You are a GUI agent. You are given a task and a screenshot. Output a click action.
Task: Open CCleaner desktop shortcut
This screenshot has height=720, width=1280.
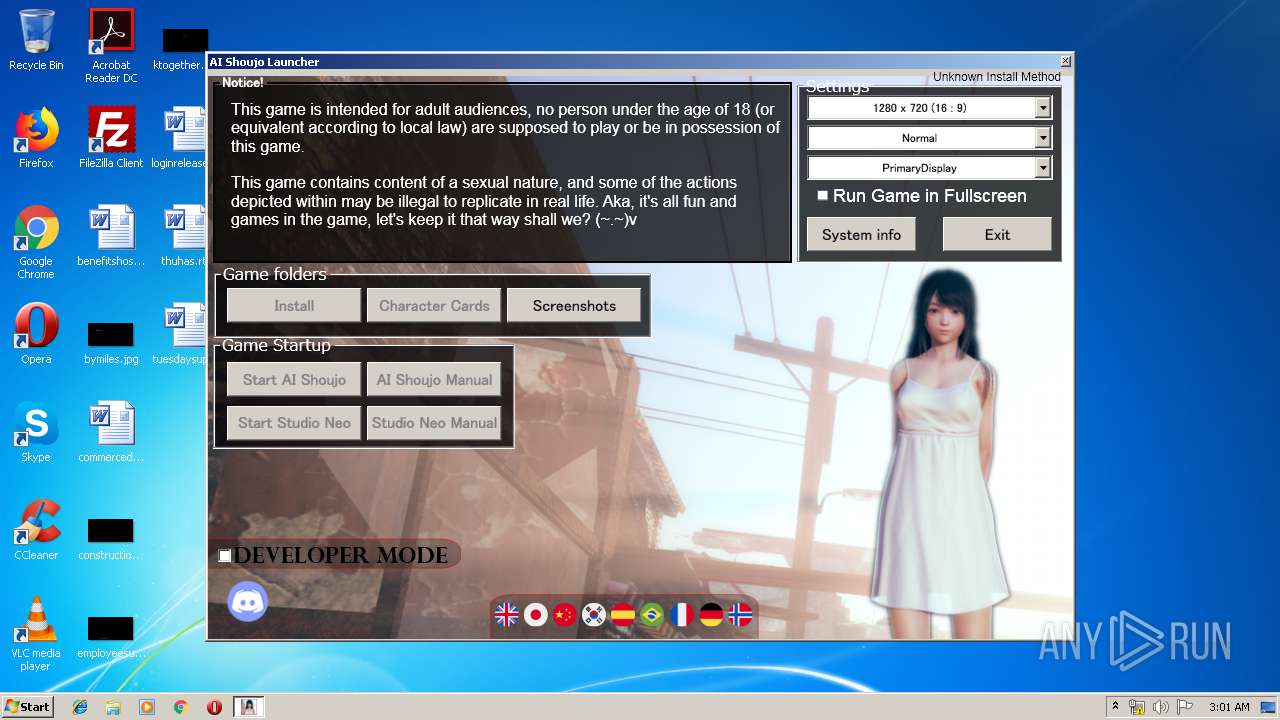click(36, 530)
